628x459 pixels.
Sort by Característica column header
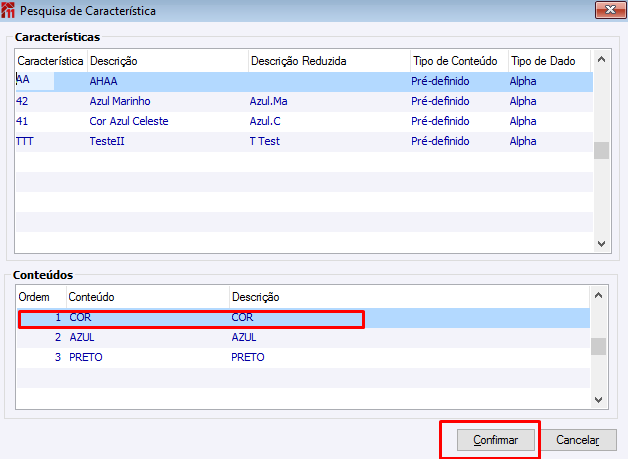pos(50,61)
